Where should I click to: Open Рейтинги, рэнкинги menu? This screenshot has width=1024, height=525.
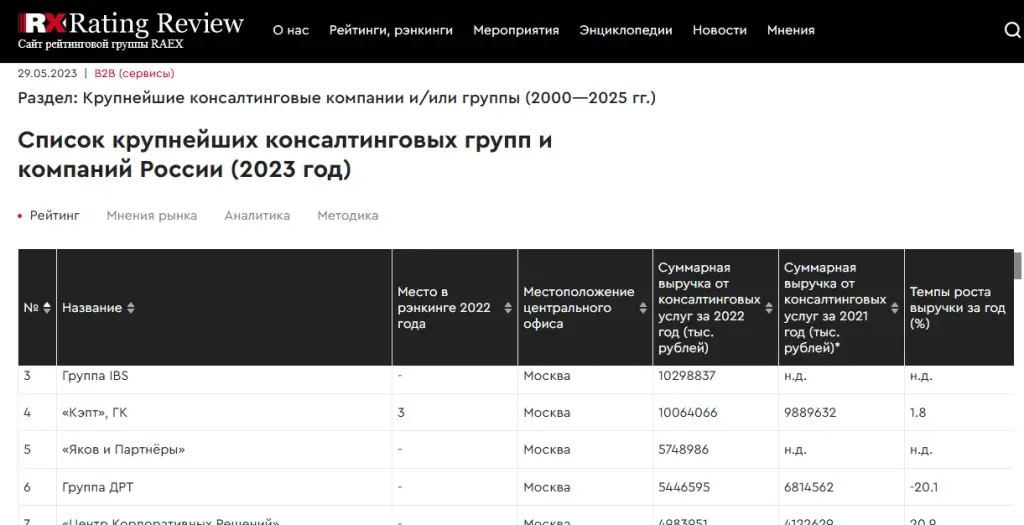click(x=391, y=30)
